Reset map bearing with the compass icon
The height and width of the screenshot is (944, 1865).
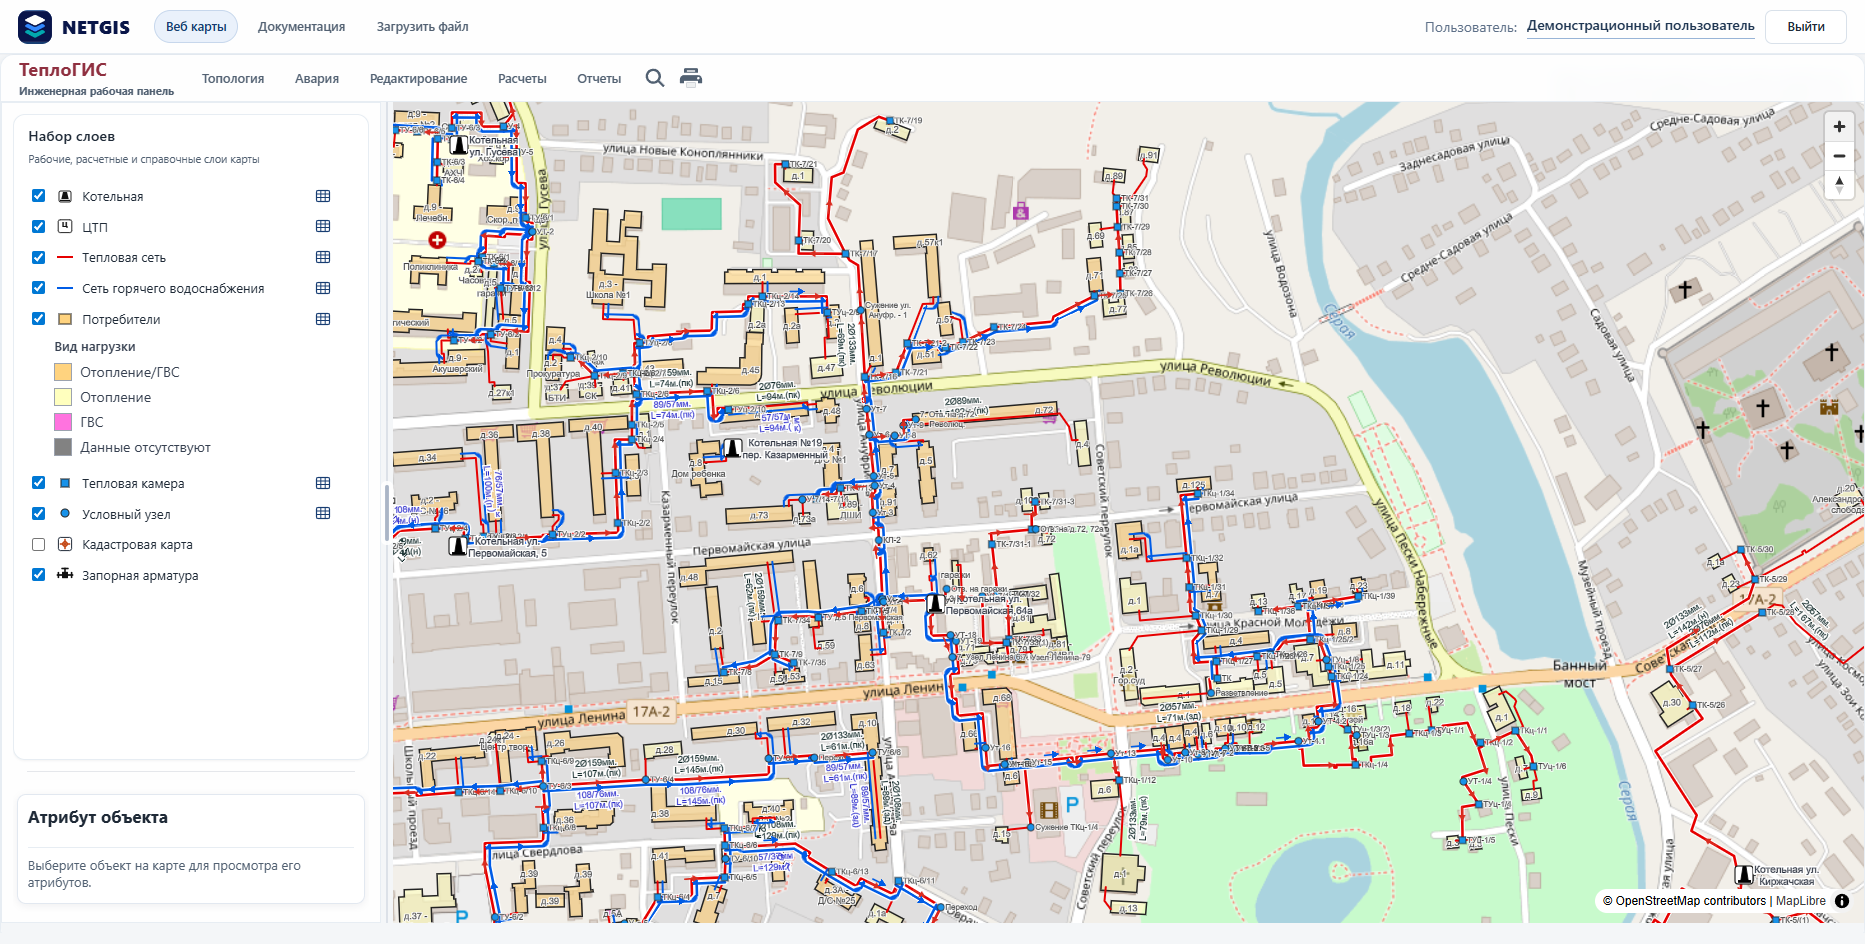pyautogui.click(x=1839, y=184)
